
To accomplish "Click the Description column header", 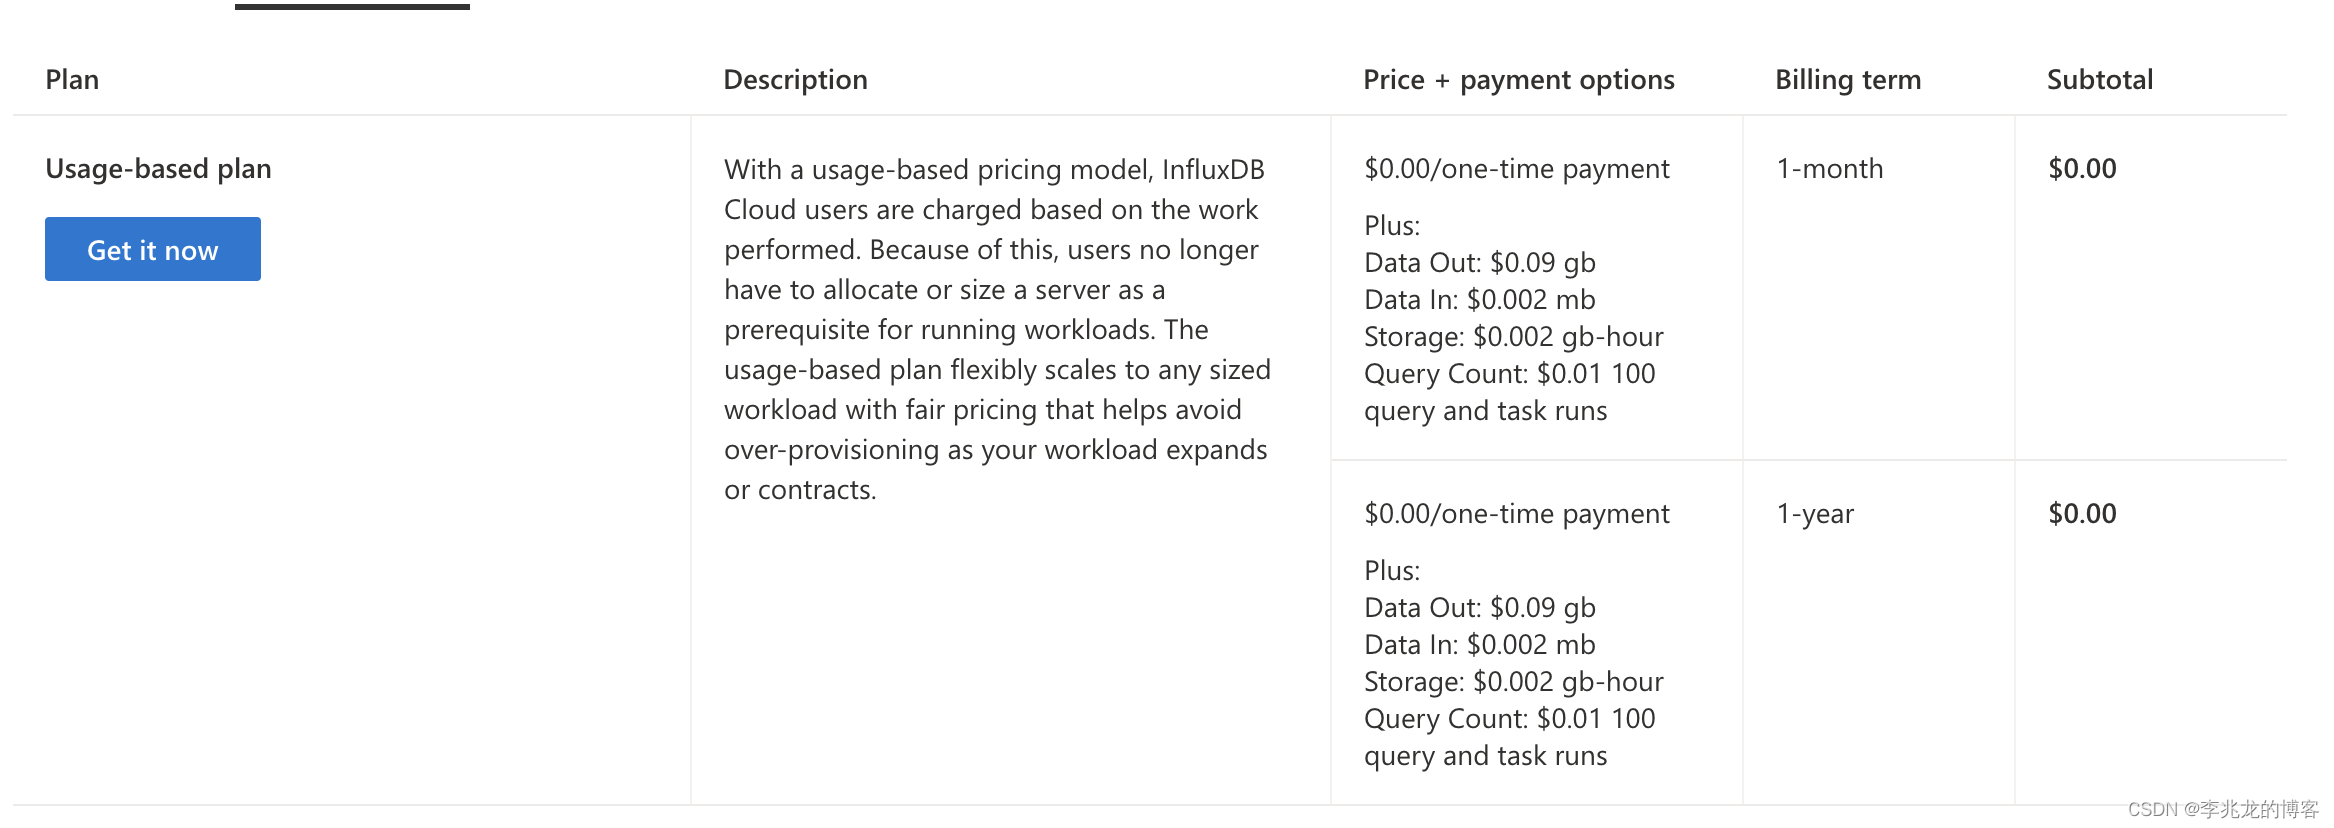I will [x=795, y=79].
